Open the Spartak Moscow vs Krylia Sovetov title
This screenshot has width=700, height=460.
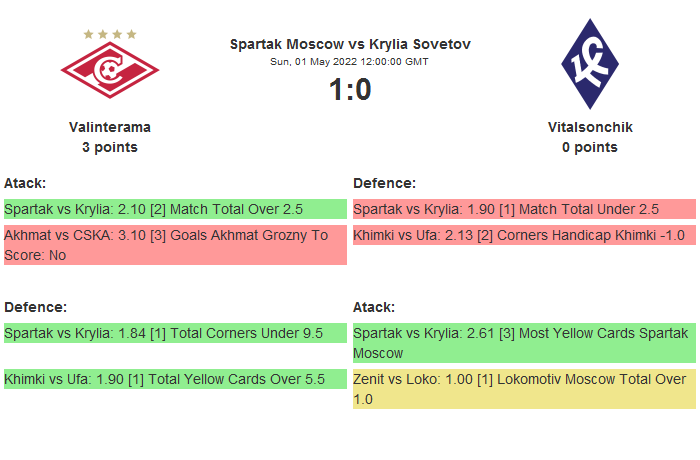coord(350,44)
